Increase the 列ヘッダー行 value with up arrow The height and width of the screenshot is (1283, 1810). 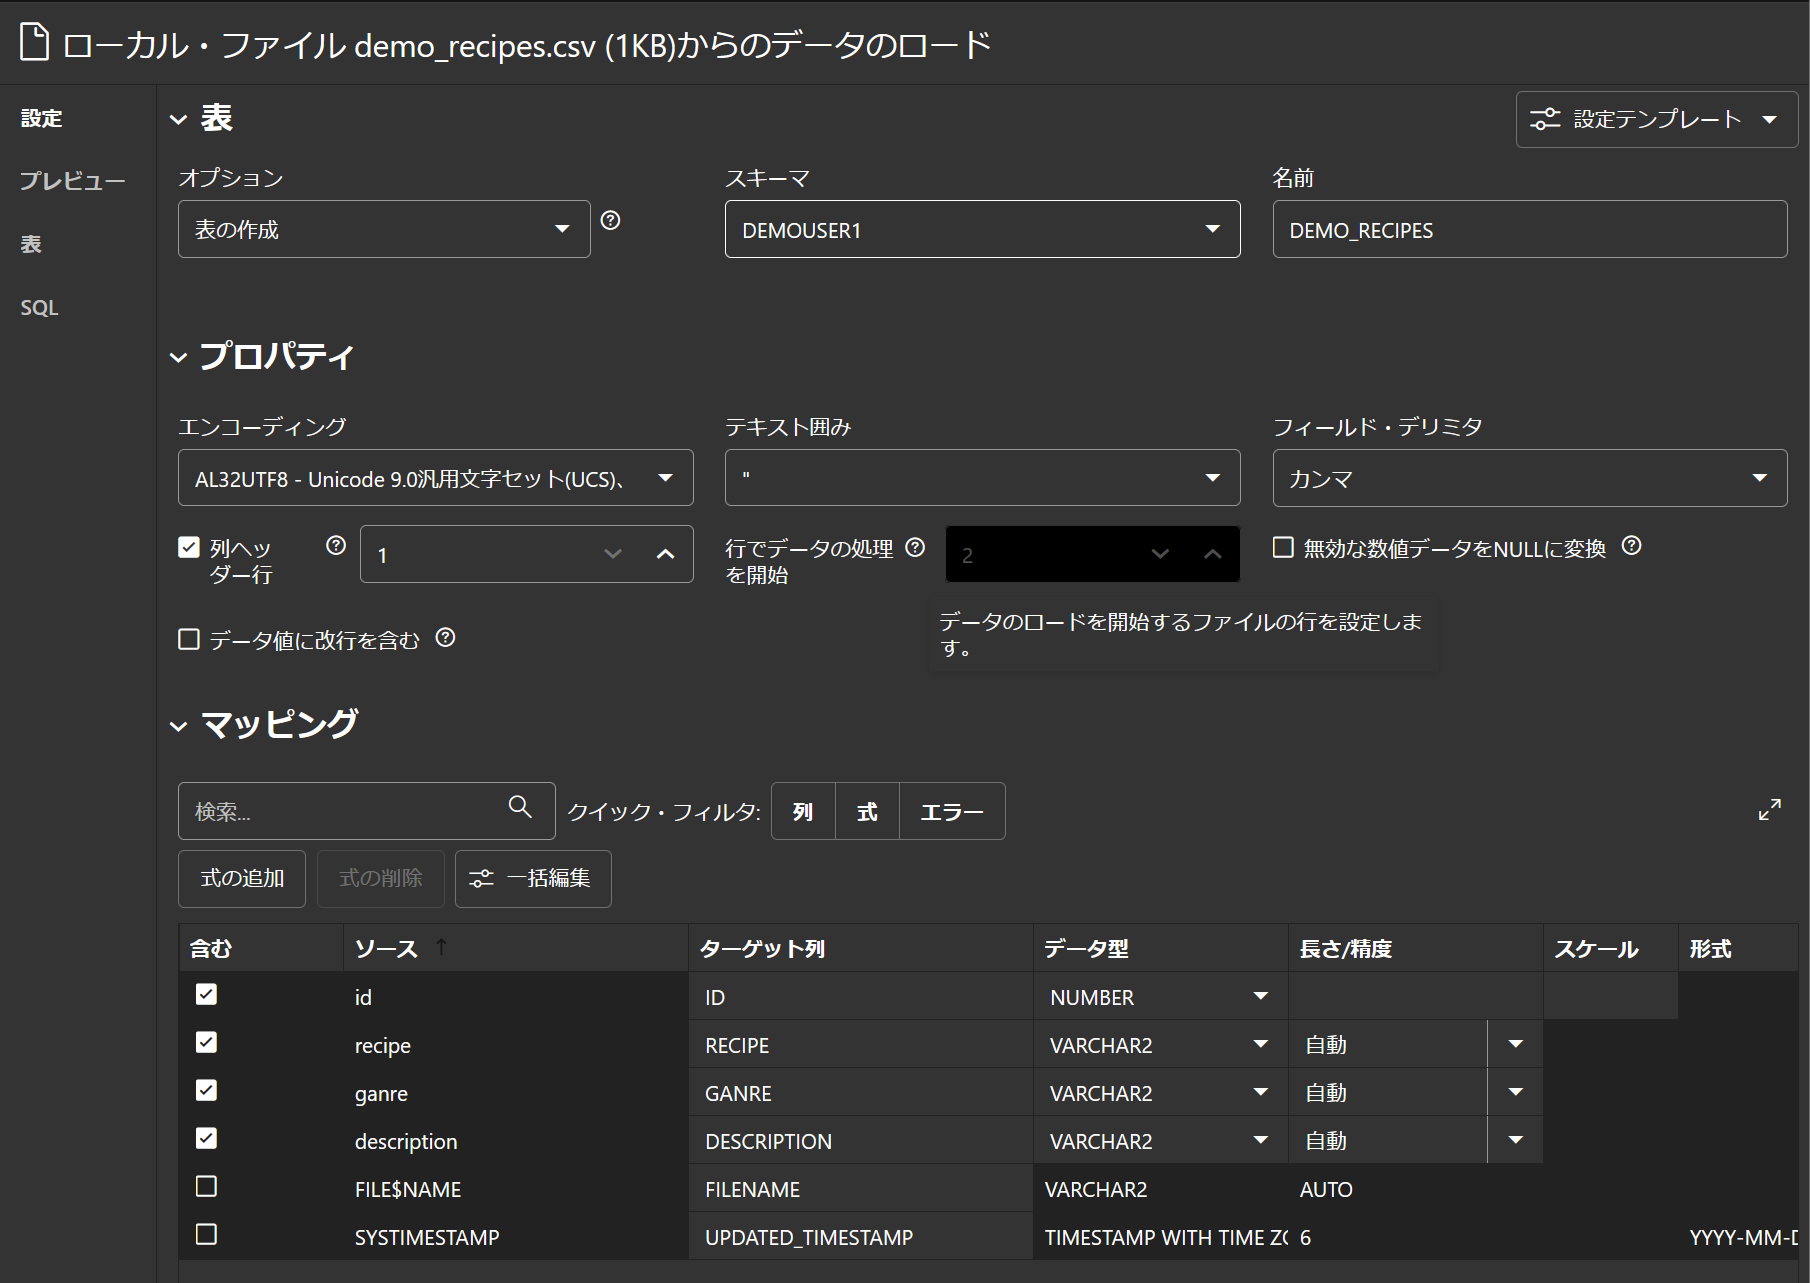(x=665, y=554)
